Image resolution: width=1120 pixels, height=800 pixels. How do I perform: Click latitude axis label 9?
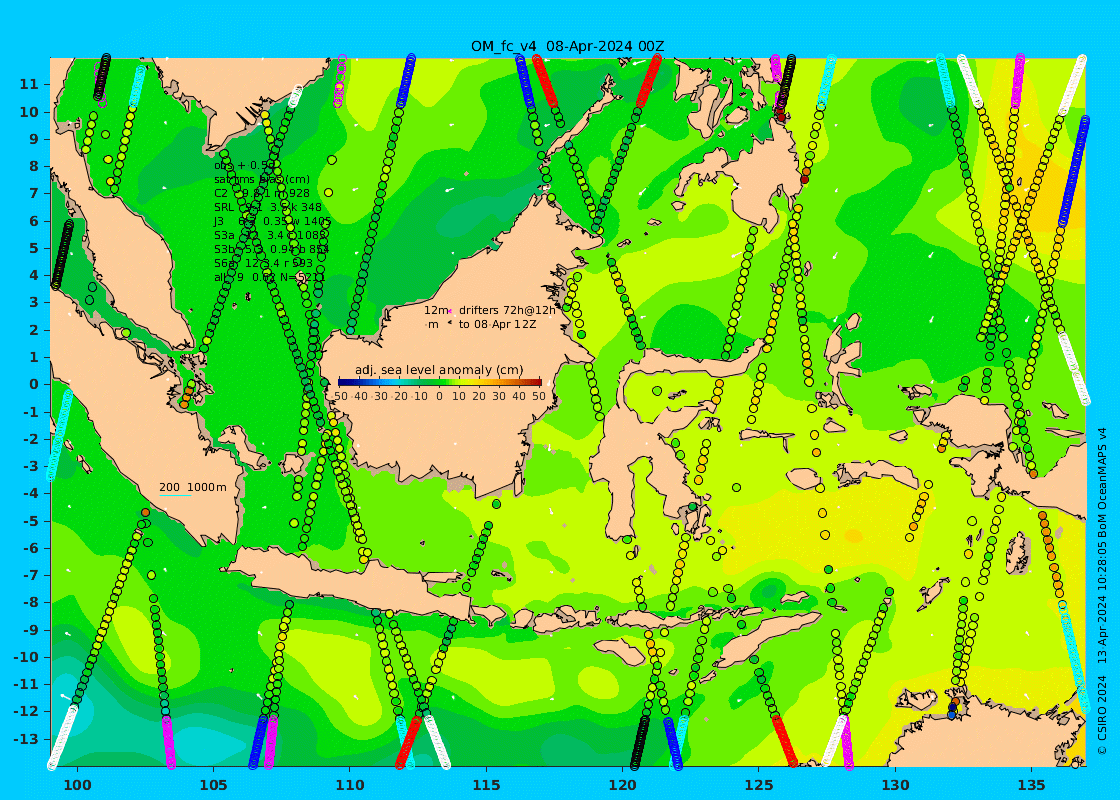pyautogui.click(x=34, y=139)
